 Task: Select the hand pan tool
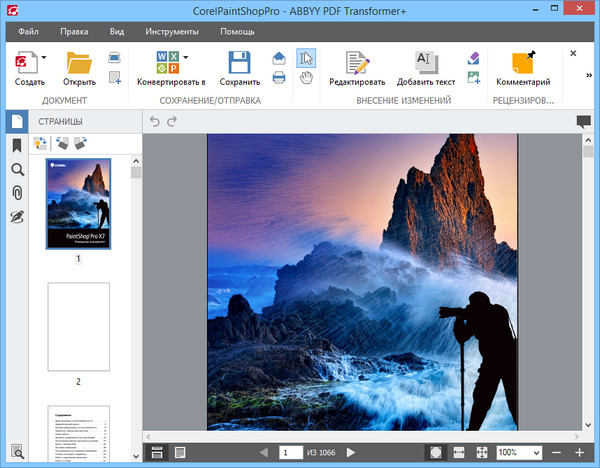point(307,78)
